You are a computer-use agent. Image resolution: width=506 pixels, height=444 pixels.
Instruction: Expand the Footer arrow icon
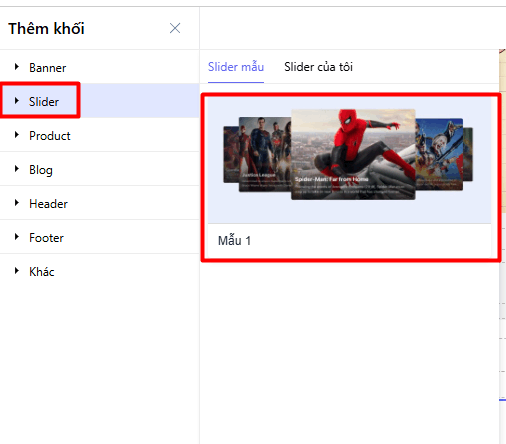pos(17,237)
